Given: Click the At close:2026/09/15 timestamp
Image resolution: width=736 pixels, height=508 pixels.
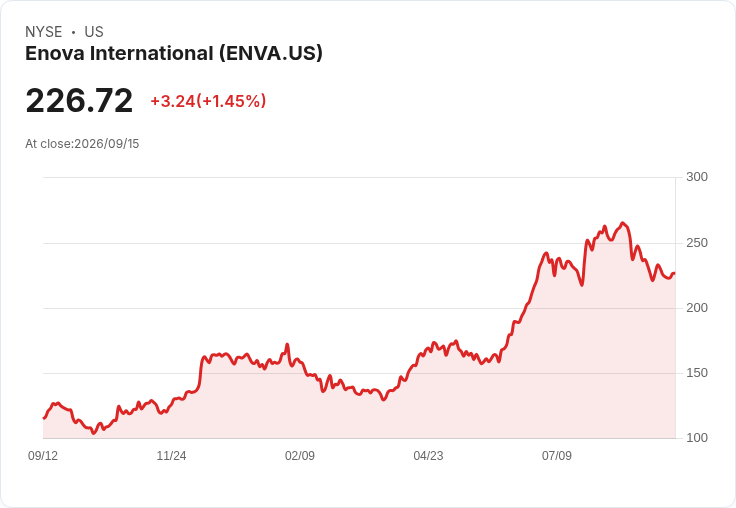Looking at the screenshot, I should click(x=82, y=144).
